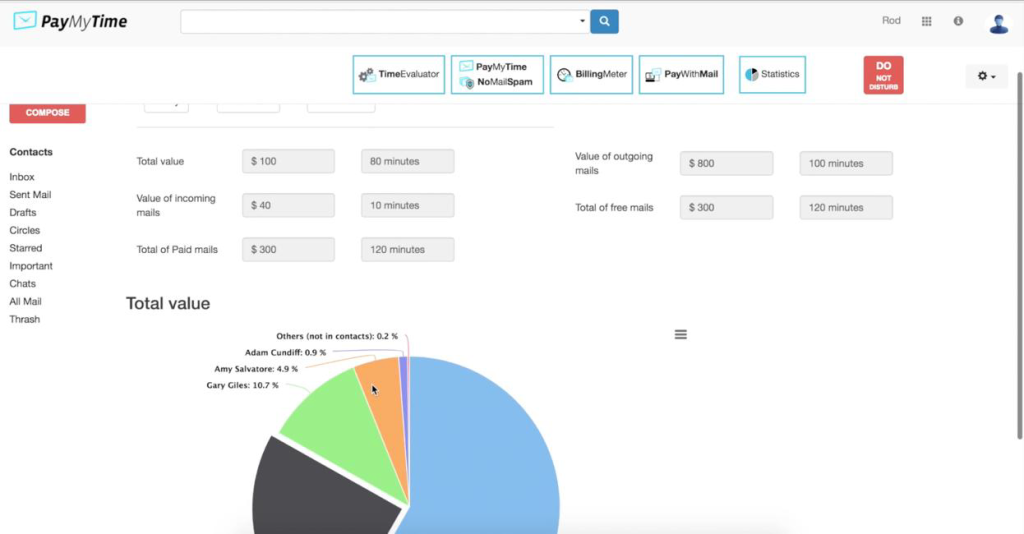Click the free mails $ 300 field
Viewport: 1024px width, 534px height.
pos(726,208)
